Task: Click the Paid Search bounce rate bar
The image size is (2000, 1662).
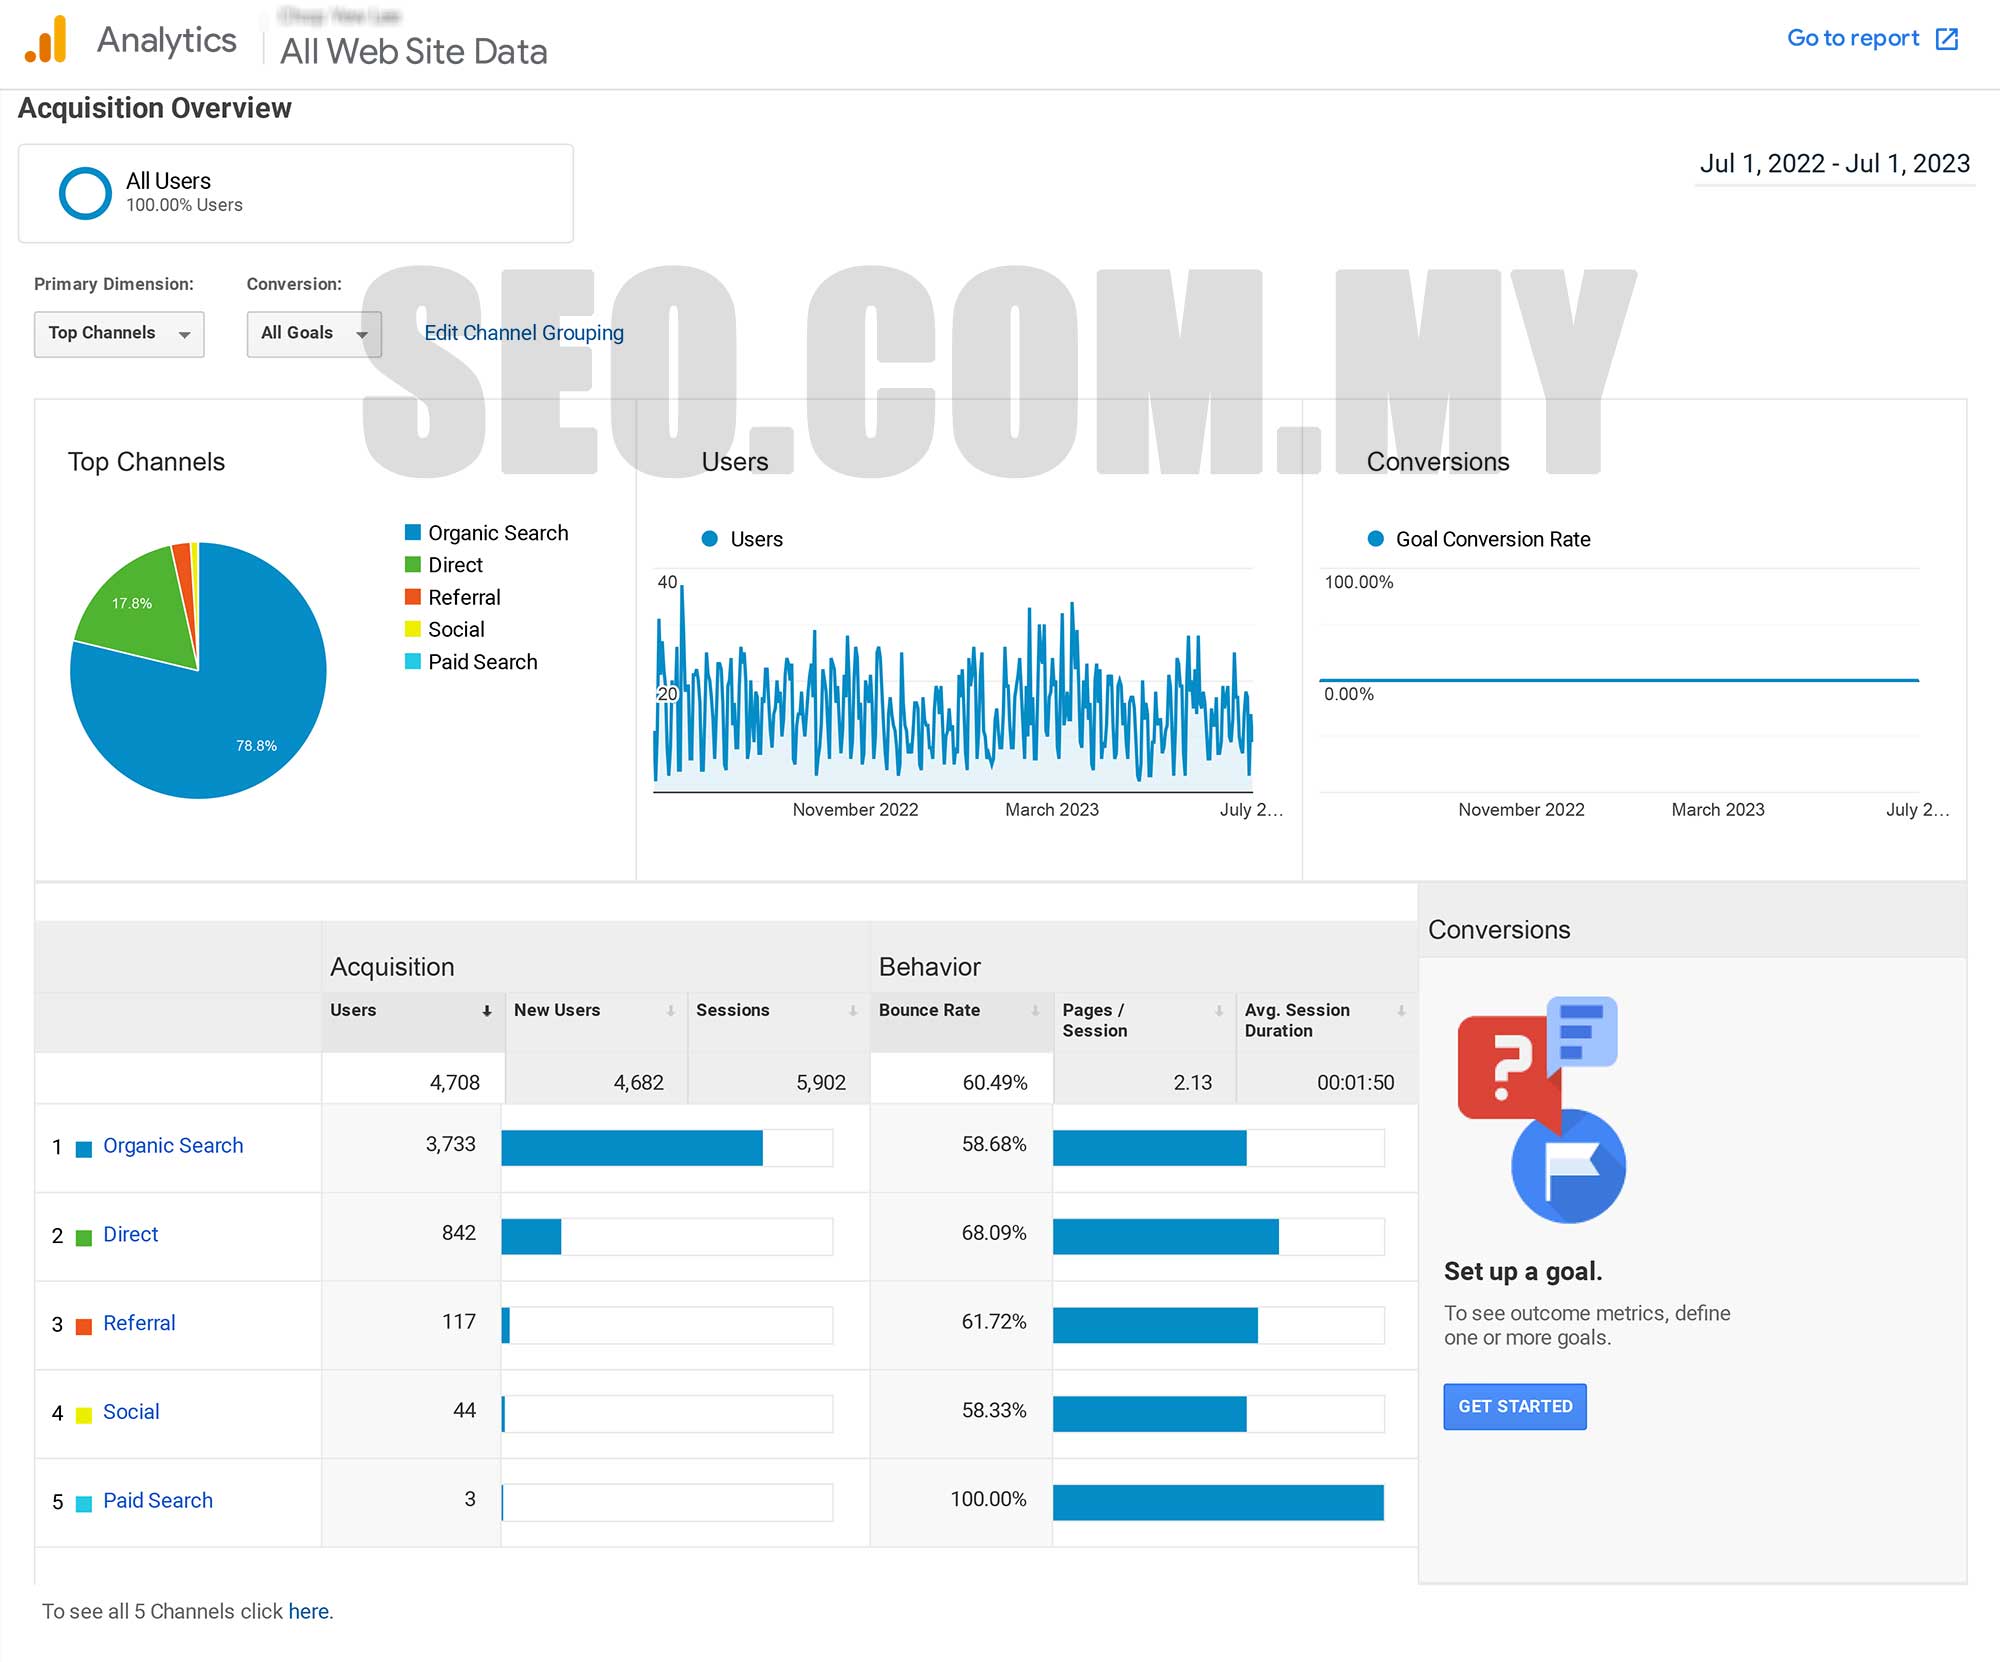Action: tap(1218, 1503)
